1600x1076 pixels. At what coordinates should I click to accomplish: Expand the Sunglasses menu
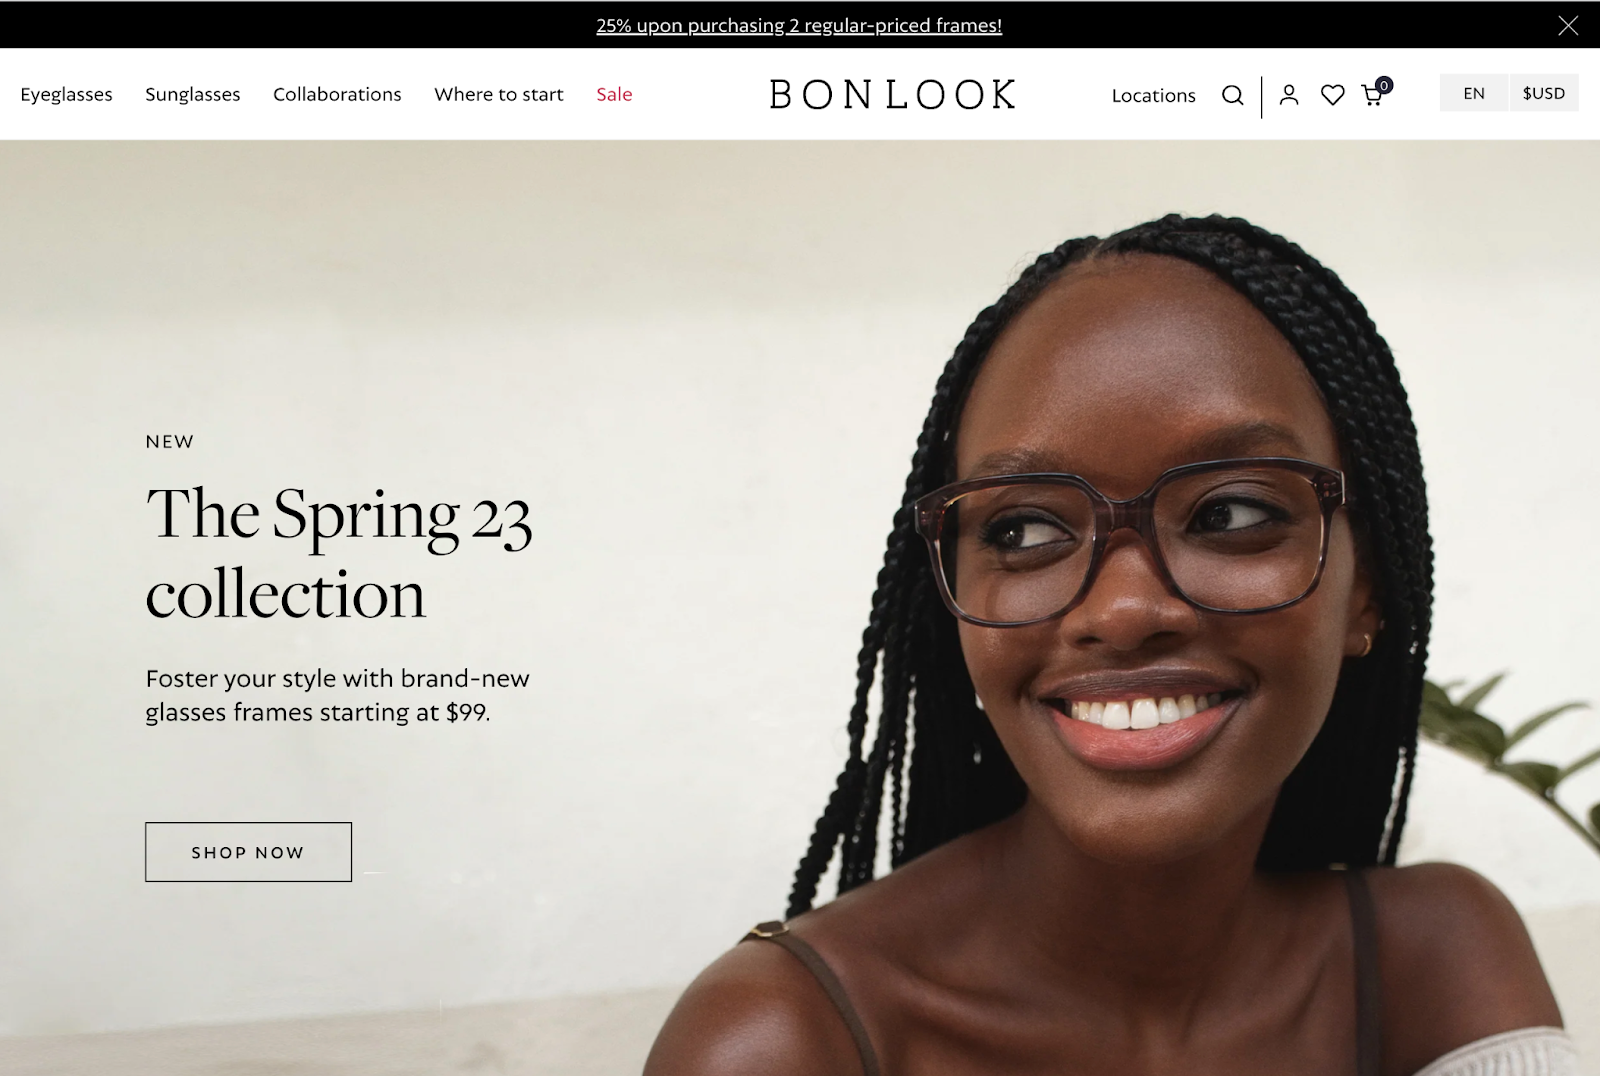click(x=193, y=94)
